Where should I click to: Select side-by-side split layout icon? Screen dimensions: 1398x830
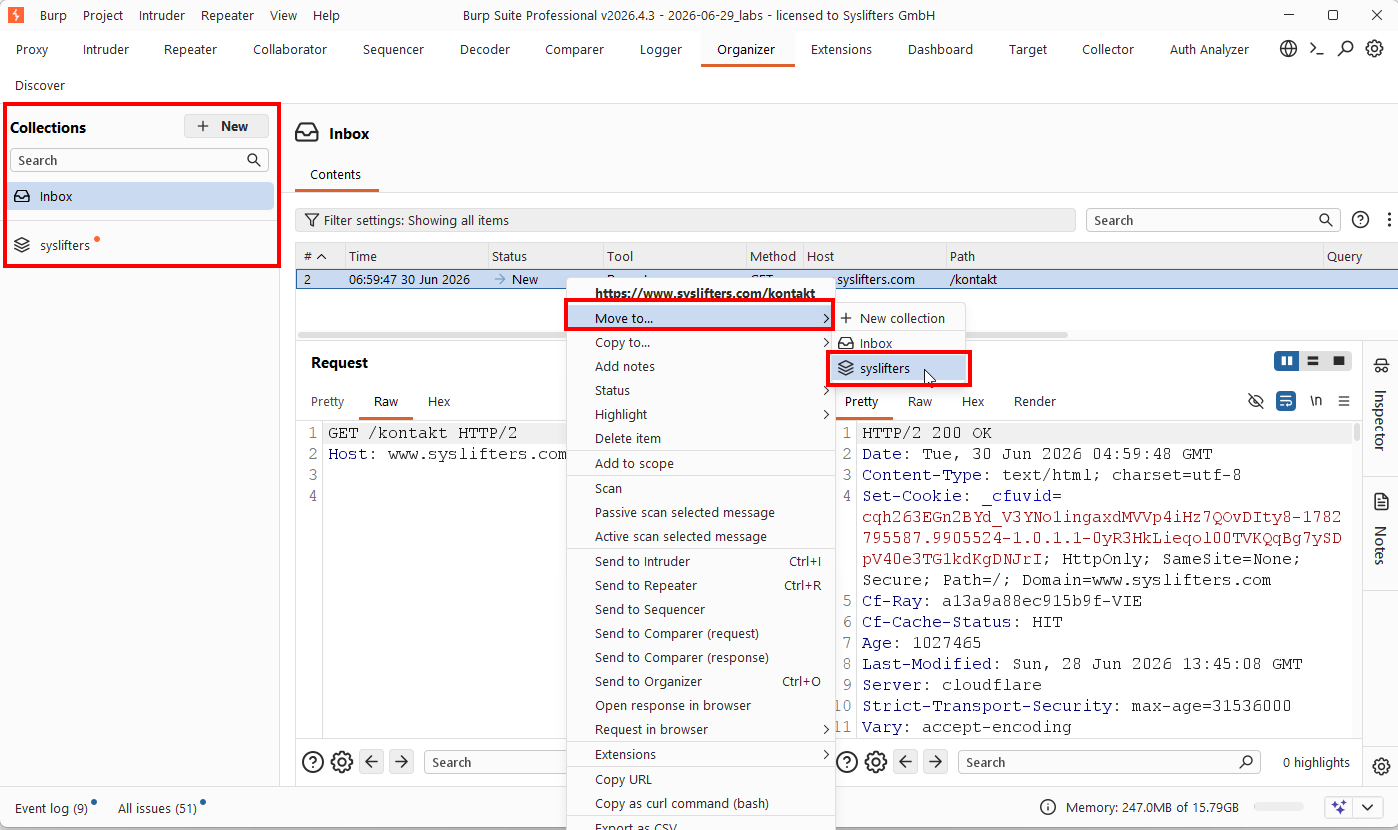(1287, 361)
